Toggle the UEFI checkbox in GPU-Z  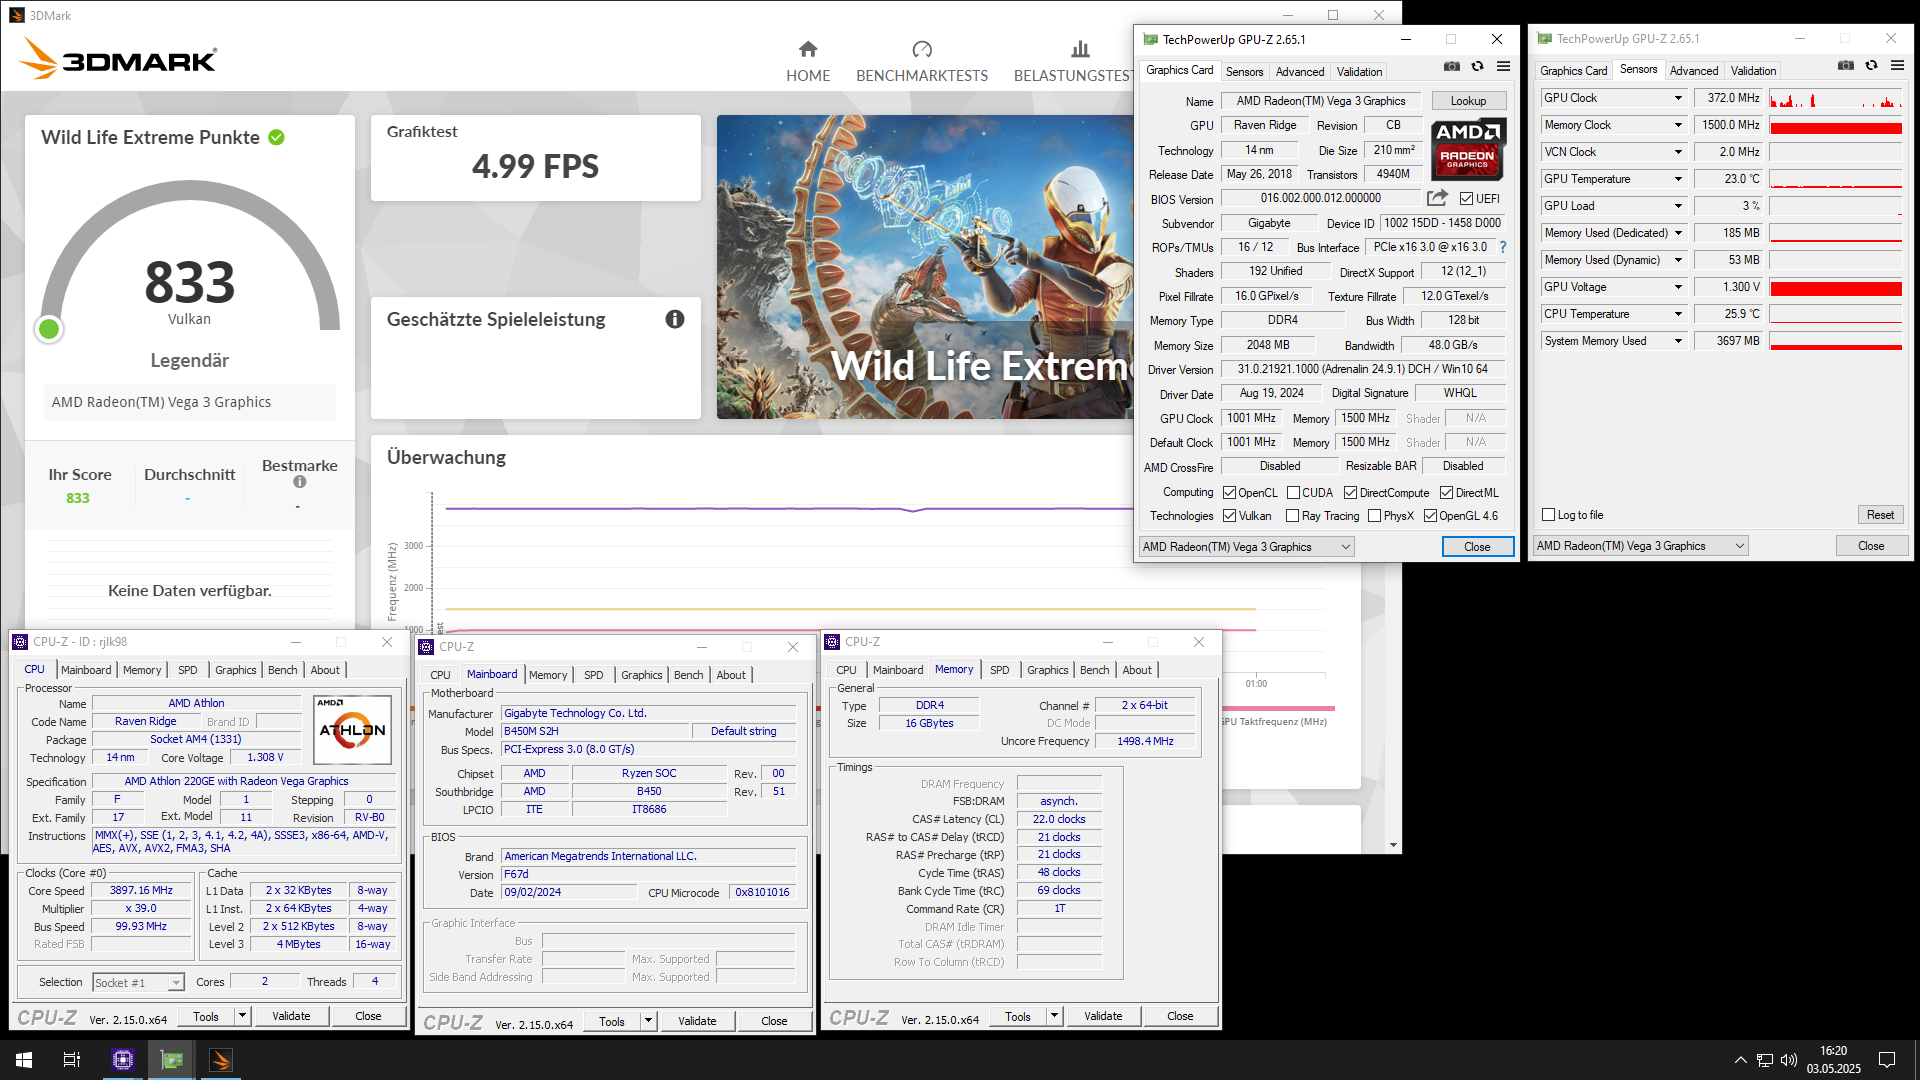[1466, 199]
